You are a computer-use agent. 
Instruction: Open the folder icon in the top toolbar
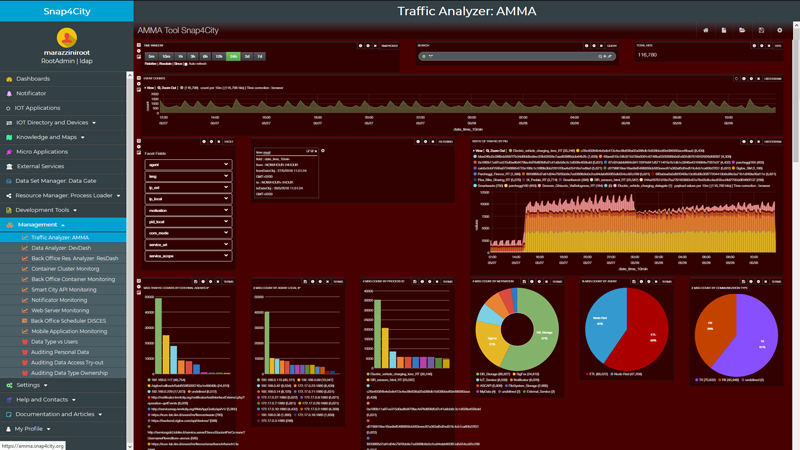[x=742, y=31]
